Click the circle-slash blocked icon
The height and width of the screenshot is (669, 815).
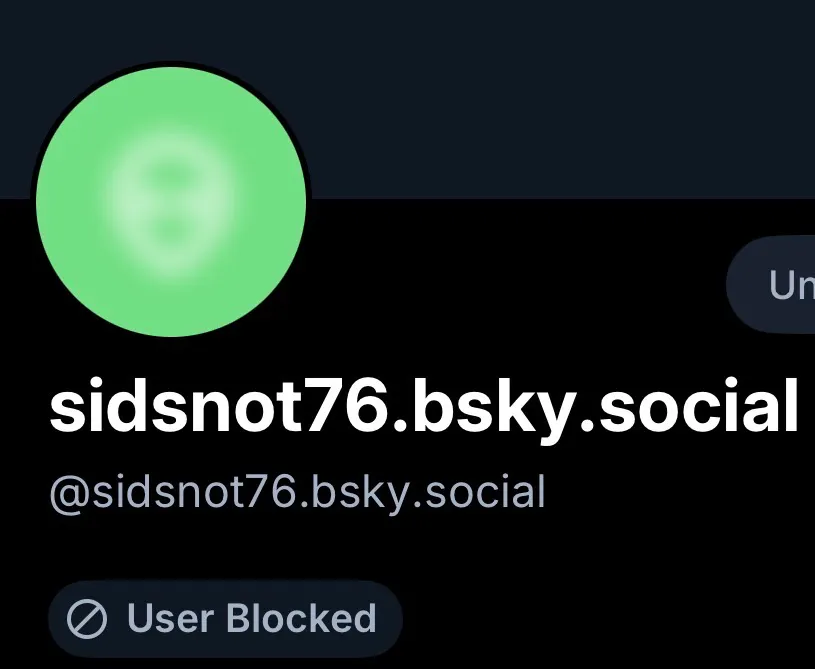(87, 619)
